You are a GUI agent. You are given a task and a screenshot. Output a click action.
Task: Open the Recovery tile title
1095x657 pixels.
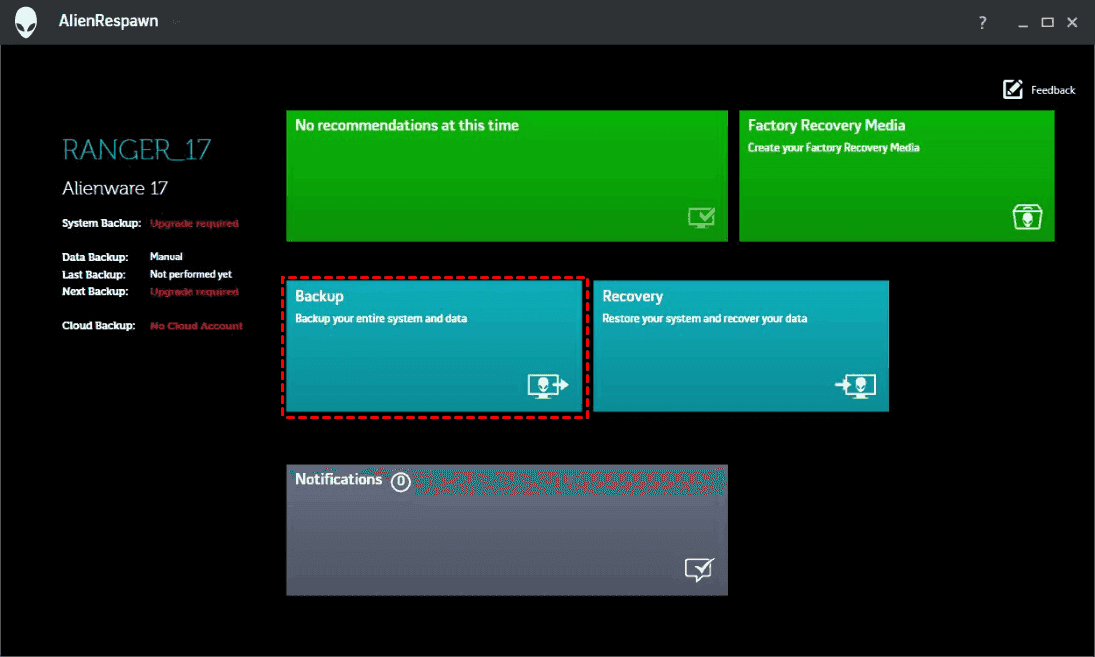(x=633, y=296)
